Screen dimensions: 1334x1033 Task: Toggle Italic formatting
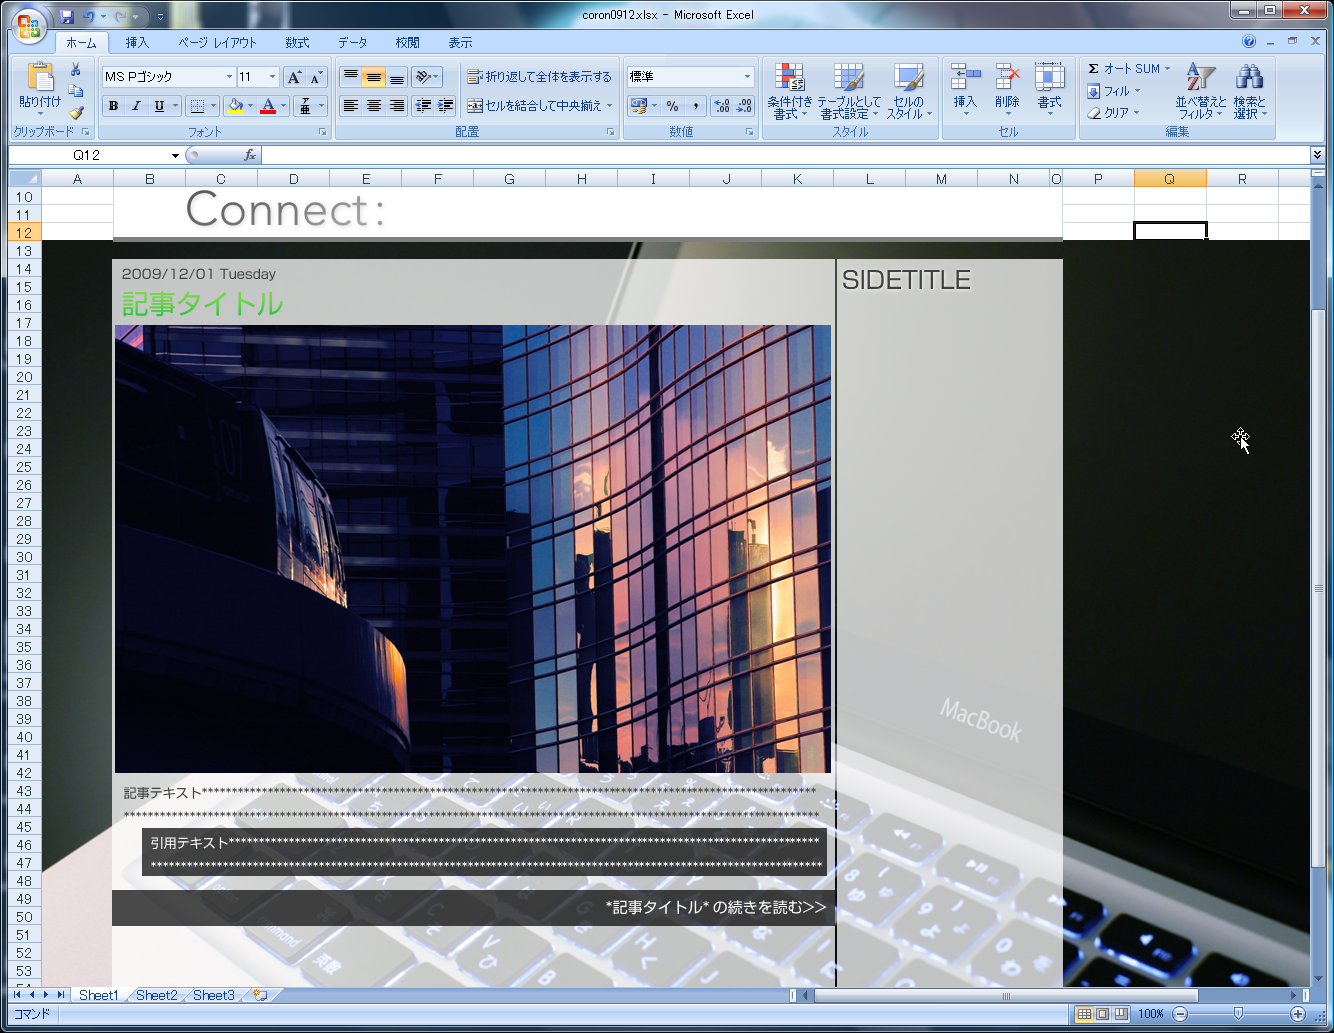point(136,106)
